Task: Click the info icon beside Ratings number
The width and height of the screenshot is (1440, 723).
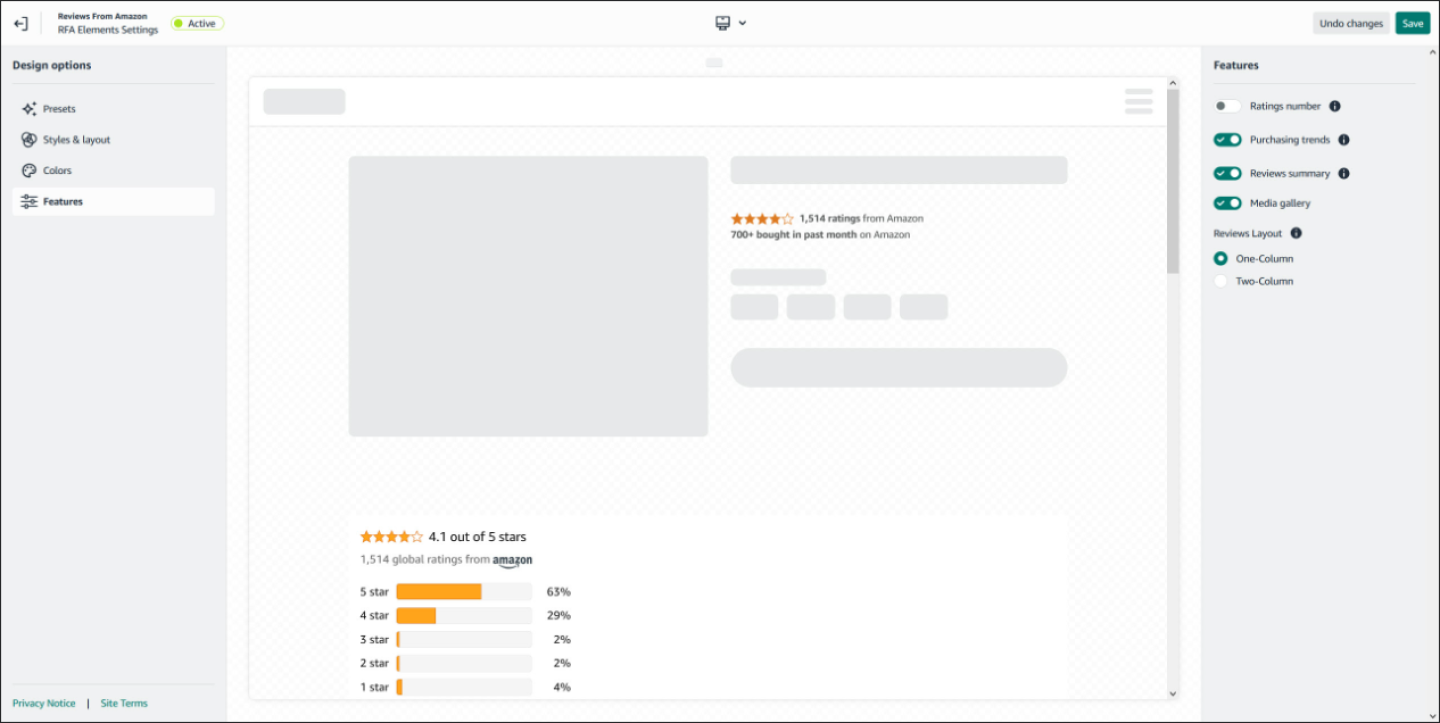Action: tap(1337, 106)
